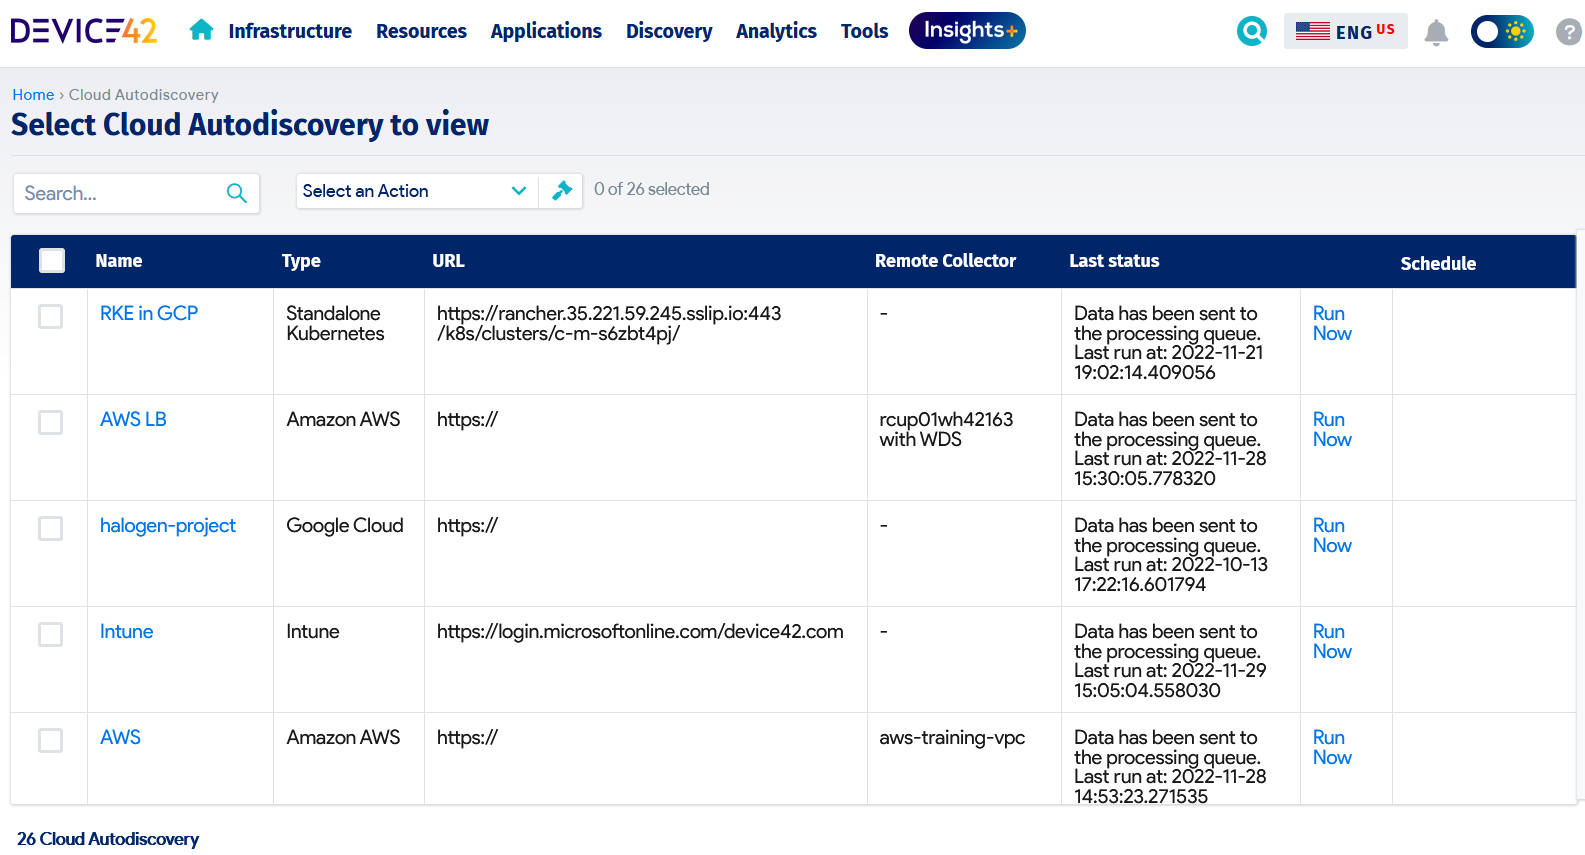Click the rancher URL cell text
Viewport: 1585px width, 855px height.
click(609, 323)
